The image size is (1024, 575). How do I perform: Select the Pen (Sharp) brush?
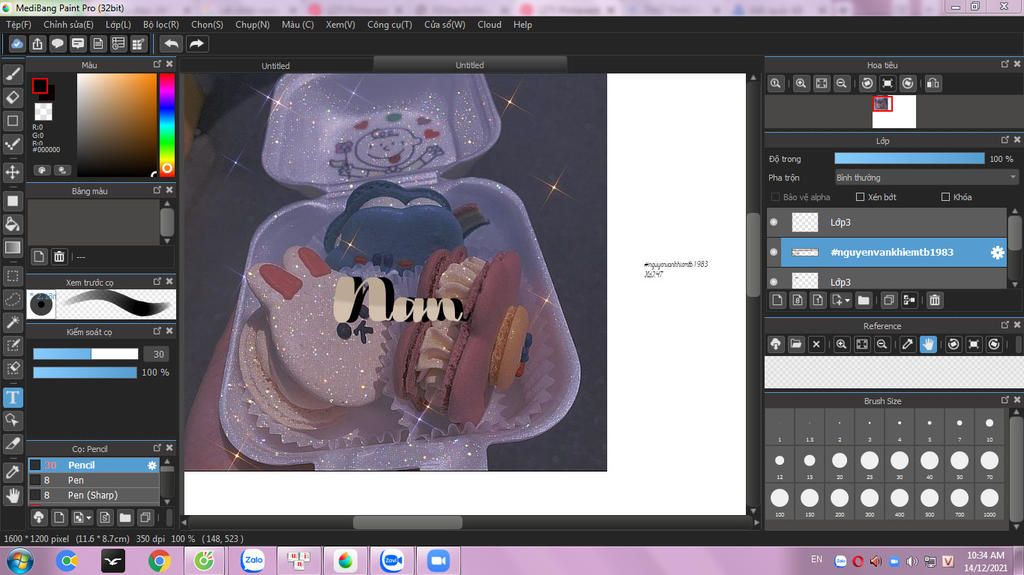tap(94, 495)
